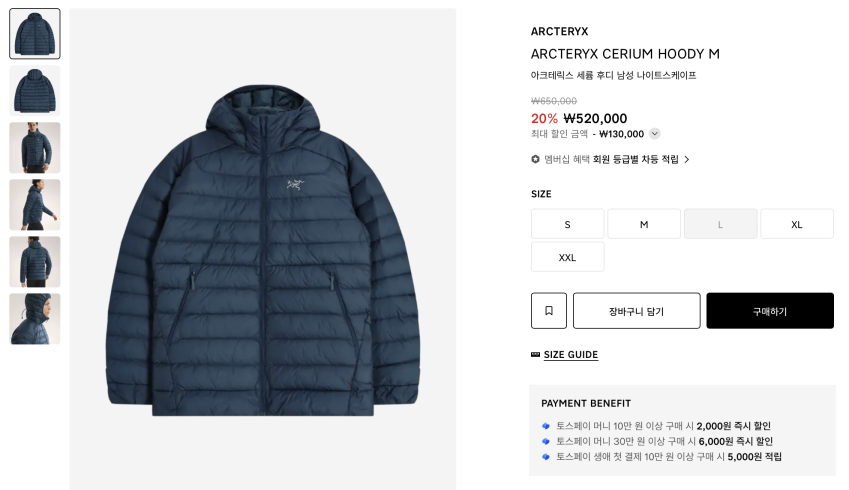Select size M option

(x=644, y=224)
